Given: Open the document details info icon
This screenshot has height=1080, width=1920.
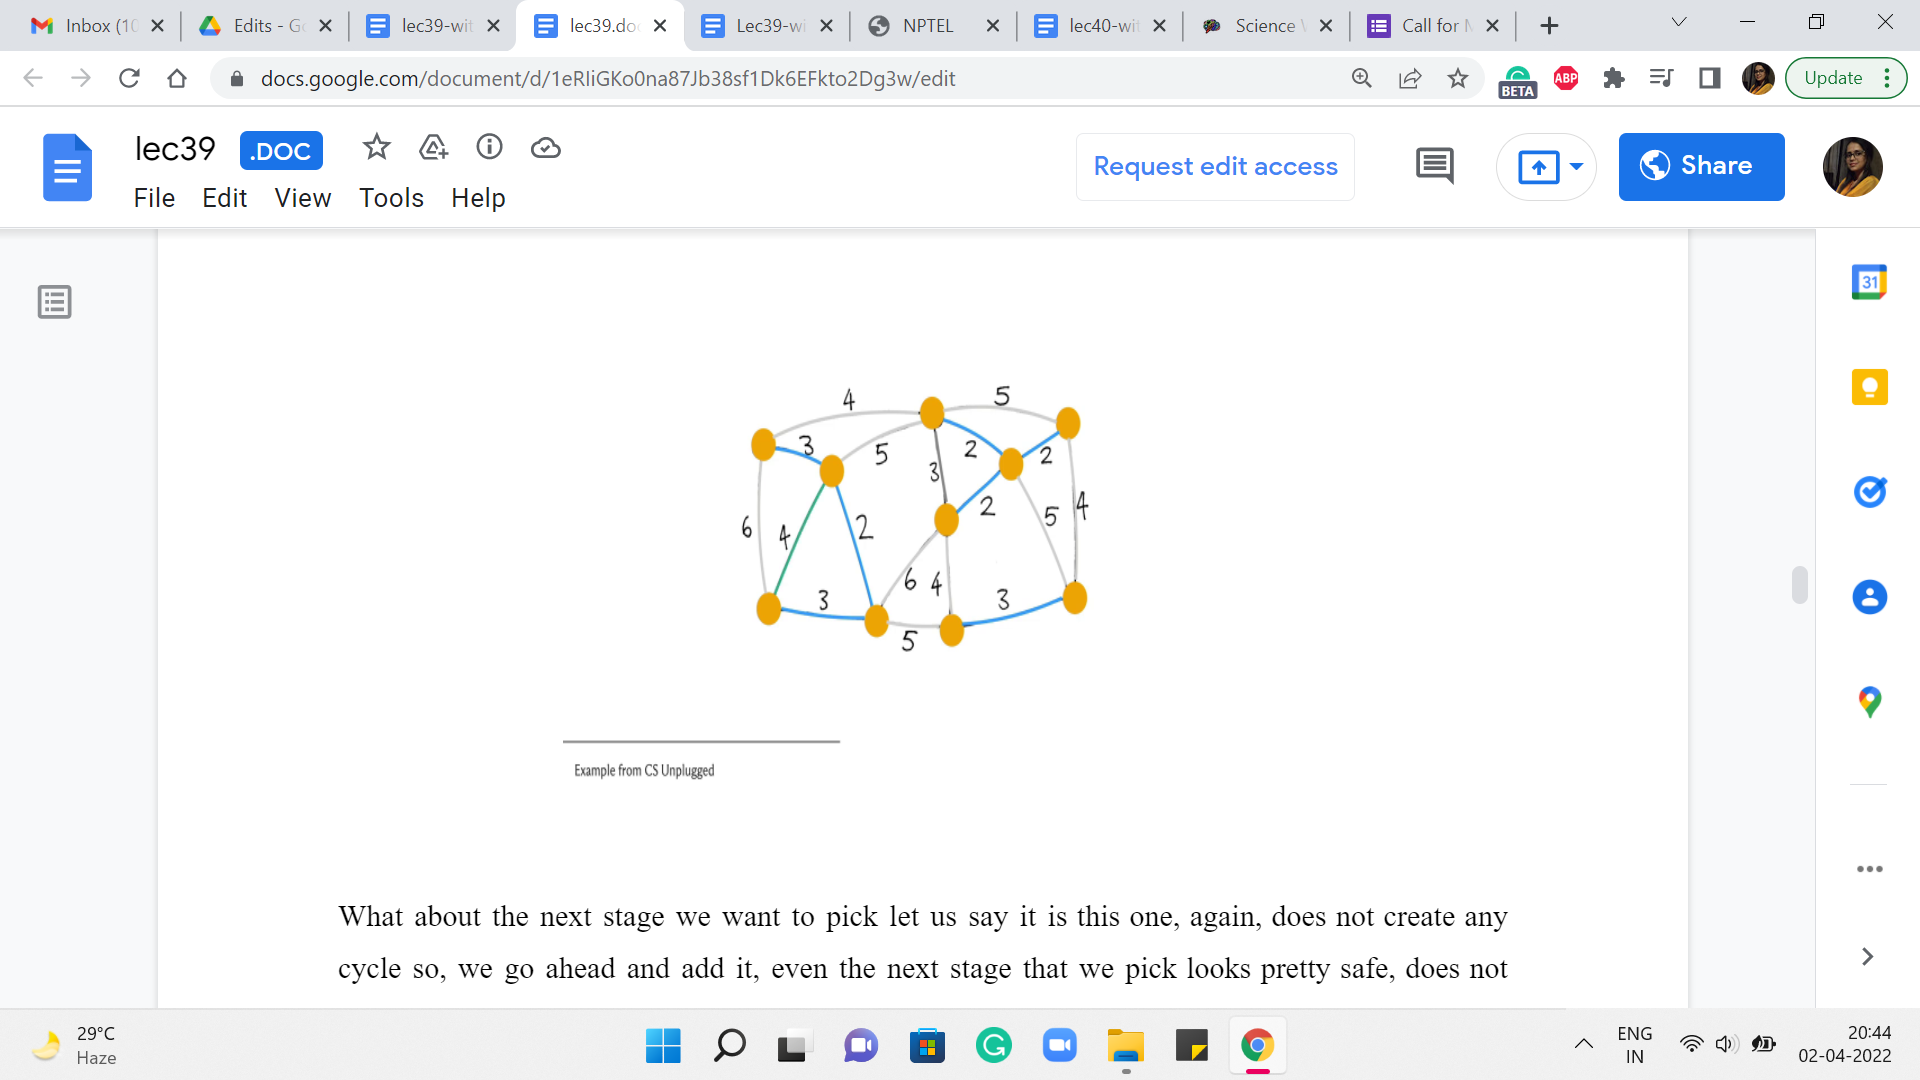Looking at the screenshot, I should (x=489, y=148).
